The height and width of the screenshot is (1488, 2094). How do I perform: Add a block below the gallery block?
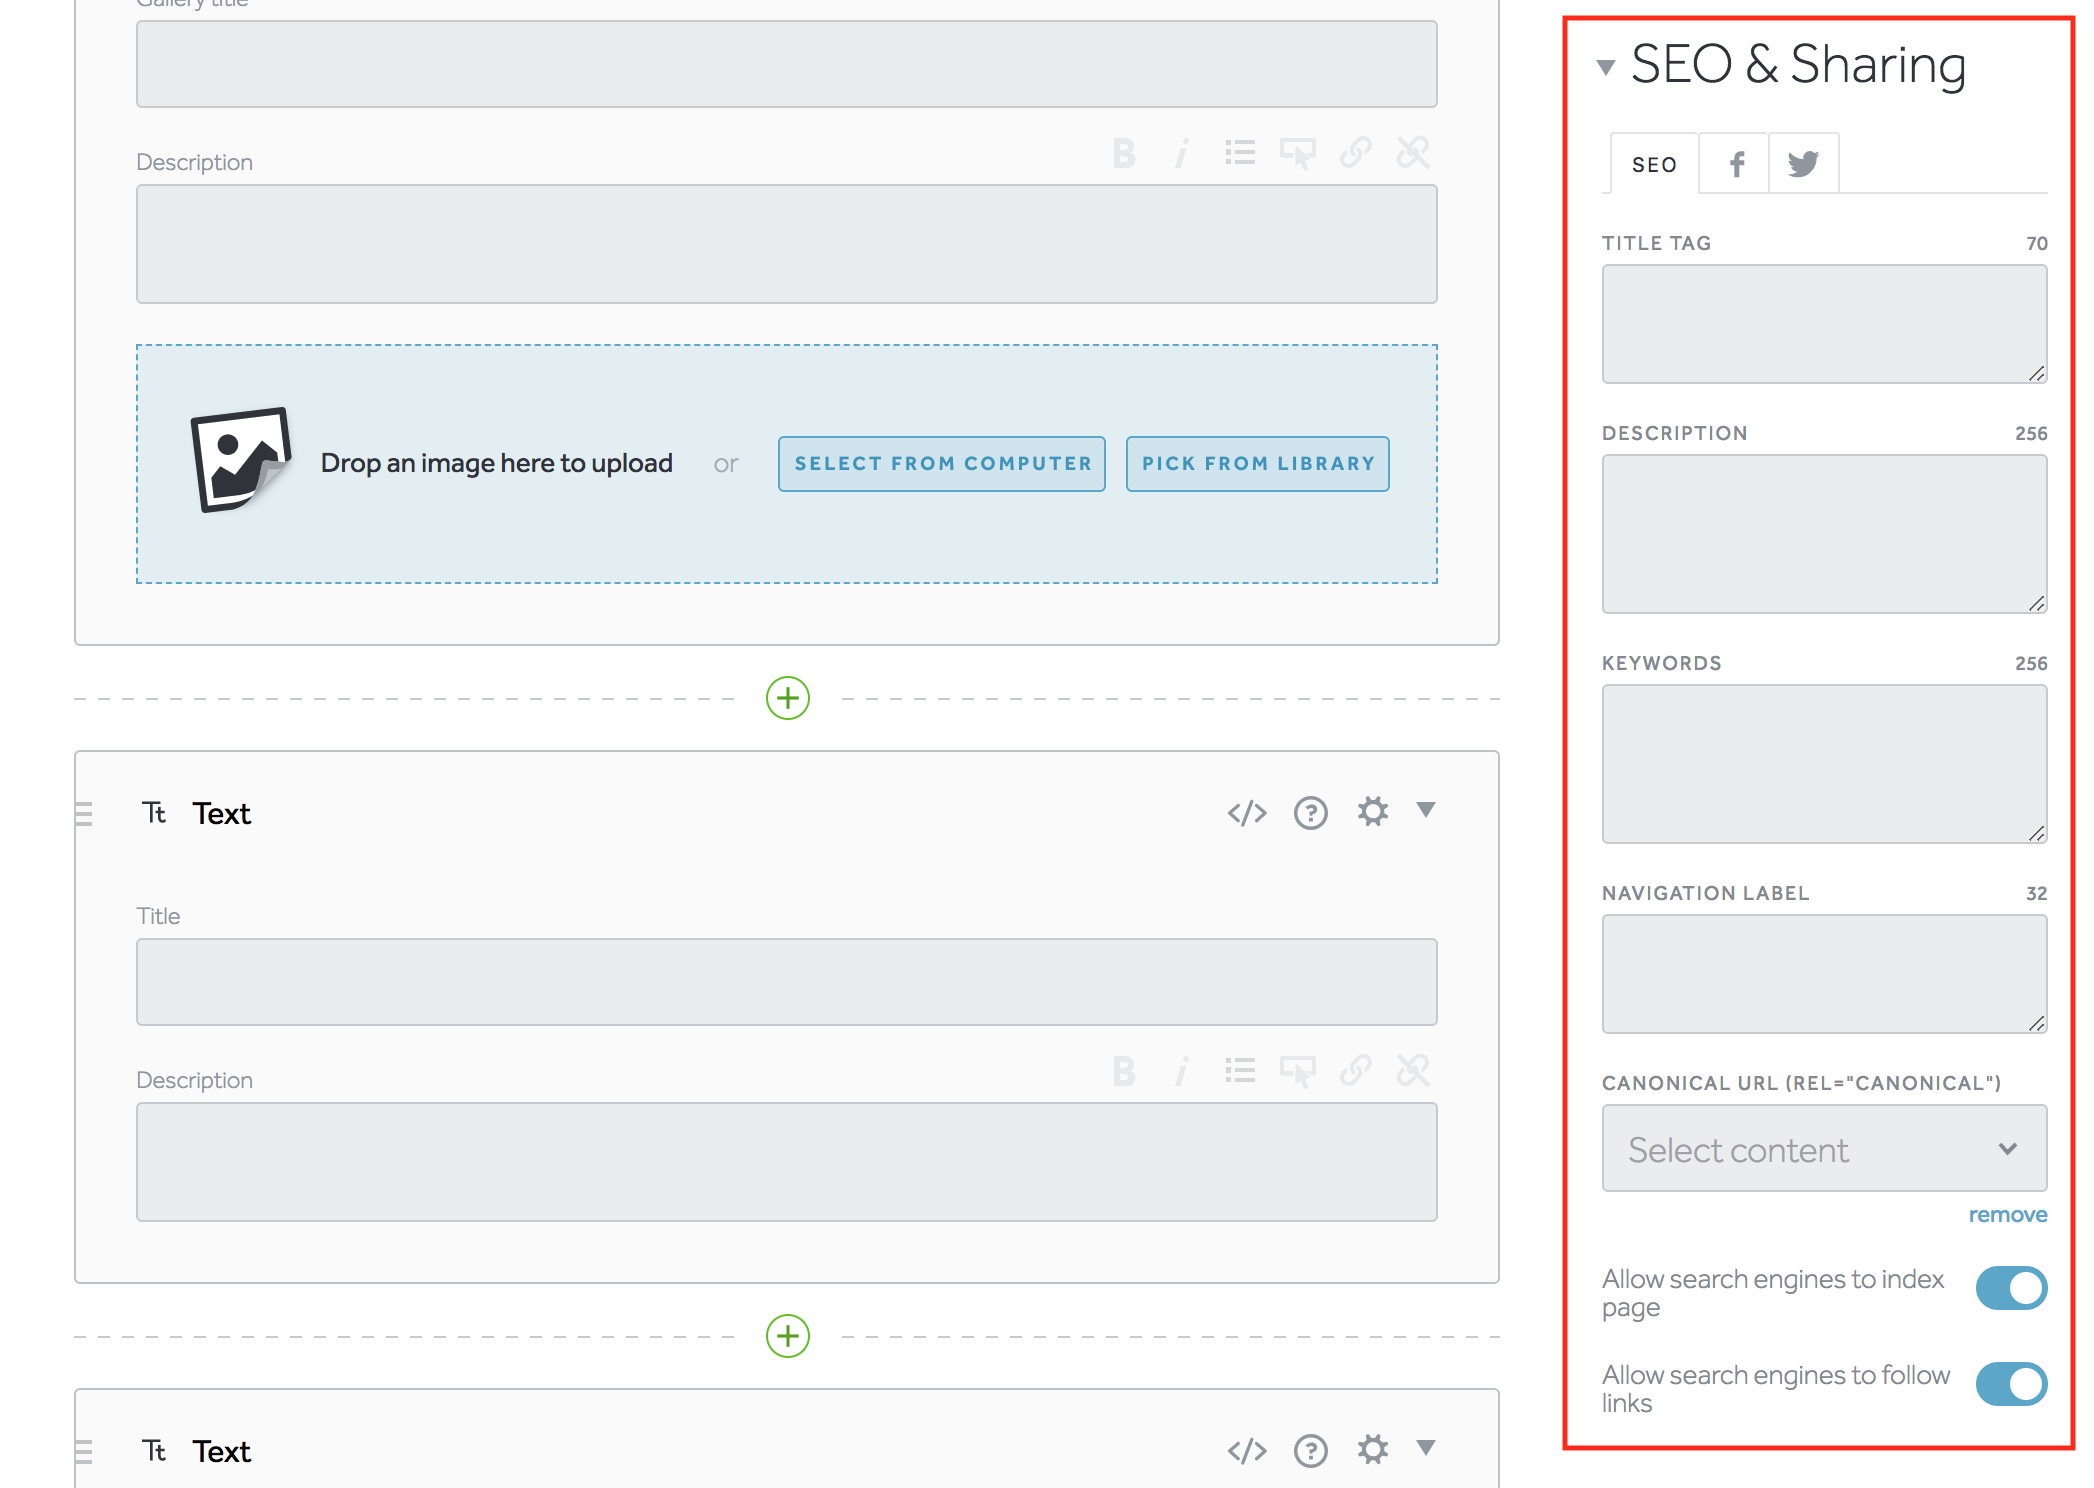pyautogui.click(x=788, y=698)
